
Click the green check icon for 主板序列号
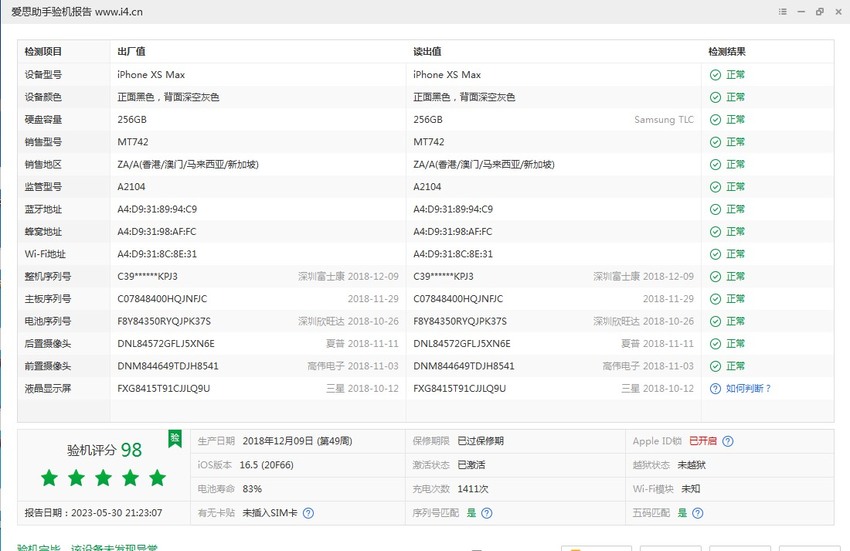coord(716,299)
